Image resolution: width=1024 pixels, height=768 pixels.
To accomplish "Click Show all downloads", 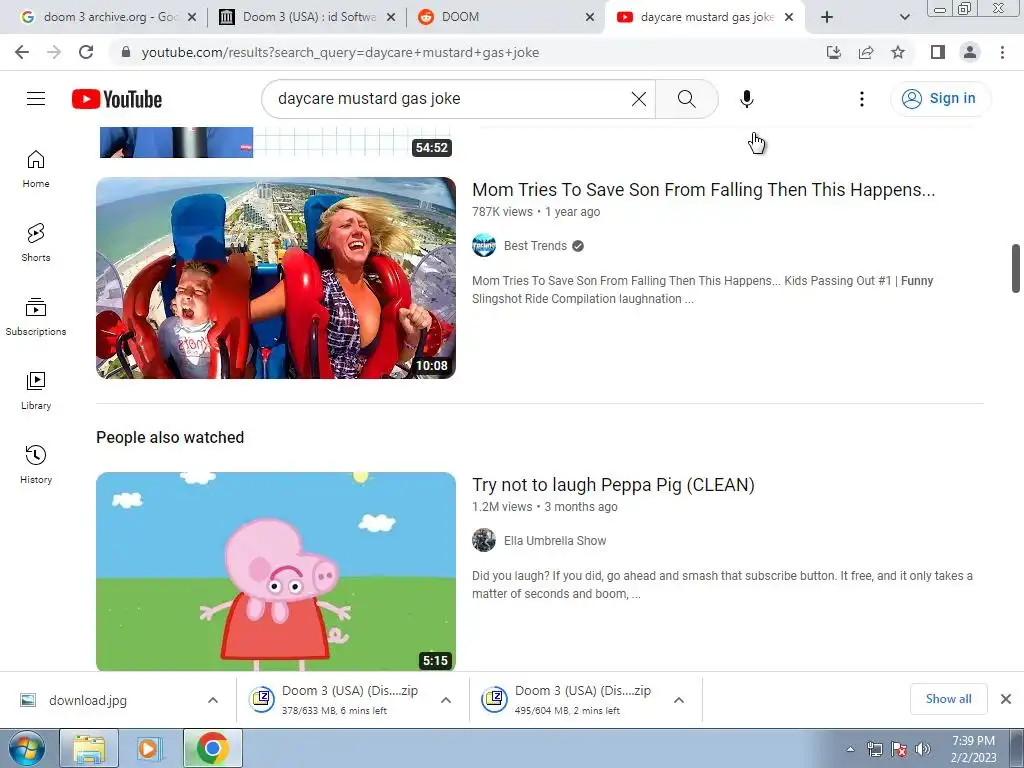I will 948,699.
